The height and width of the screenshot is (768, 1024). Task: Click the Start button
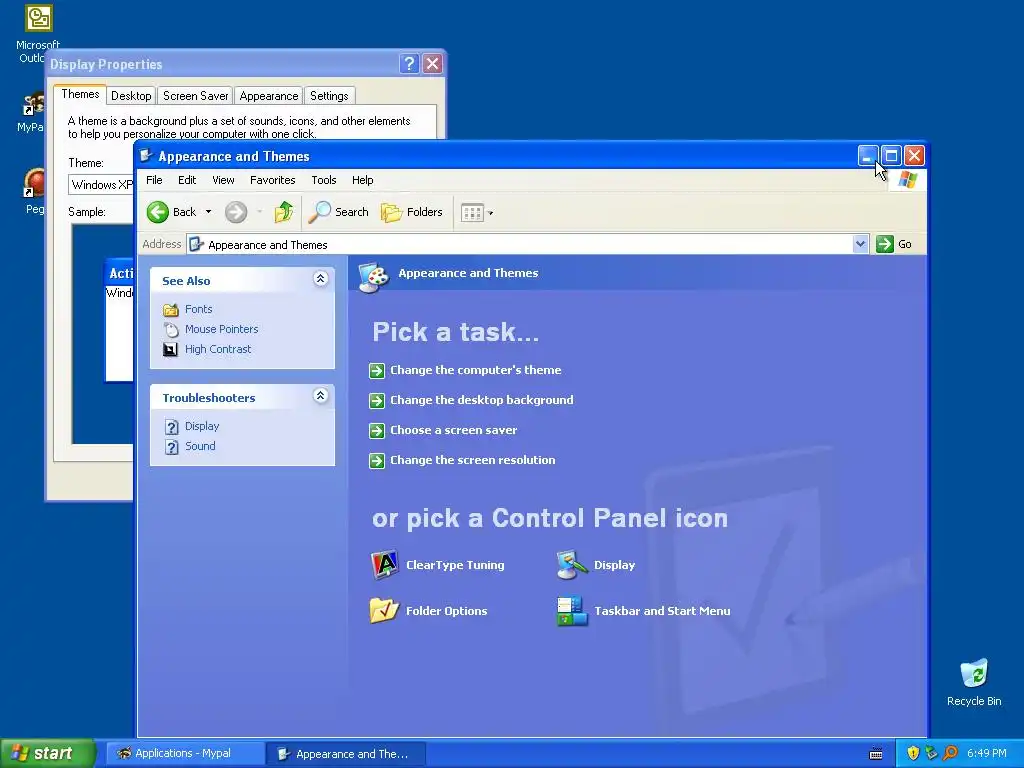click(48, 753)
